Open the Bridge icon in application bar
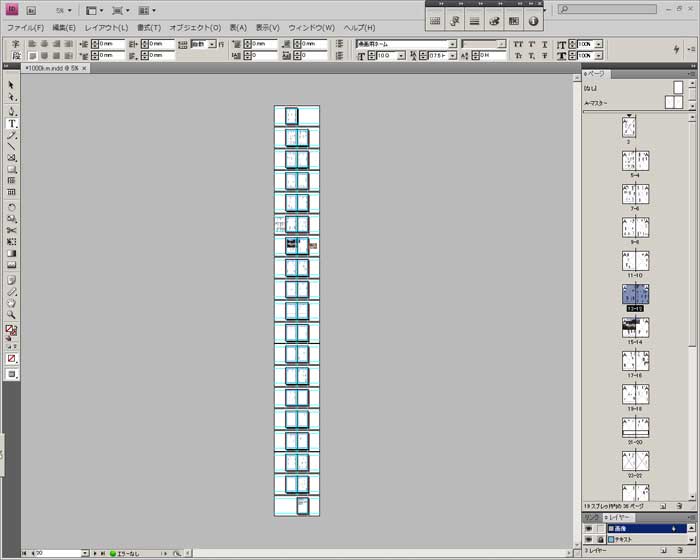 [31, 10]
